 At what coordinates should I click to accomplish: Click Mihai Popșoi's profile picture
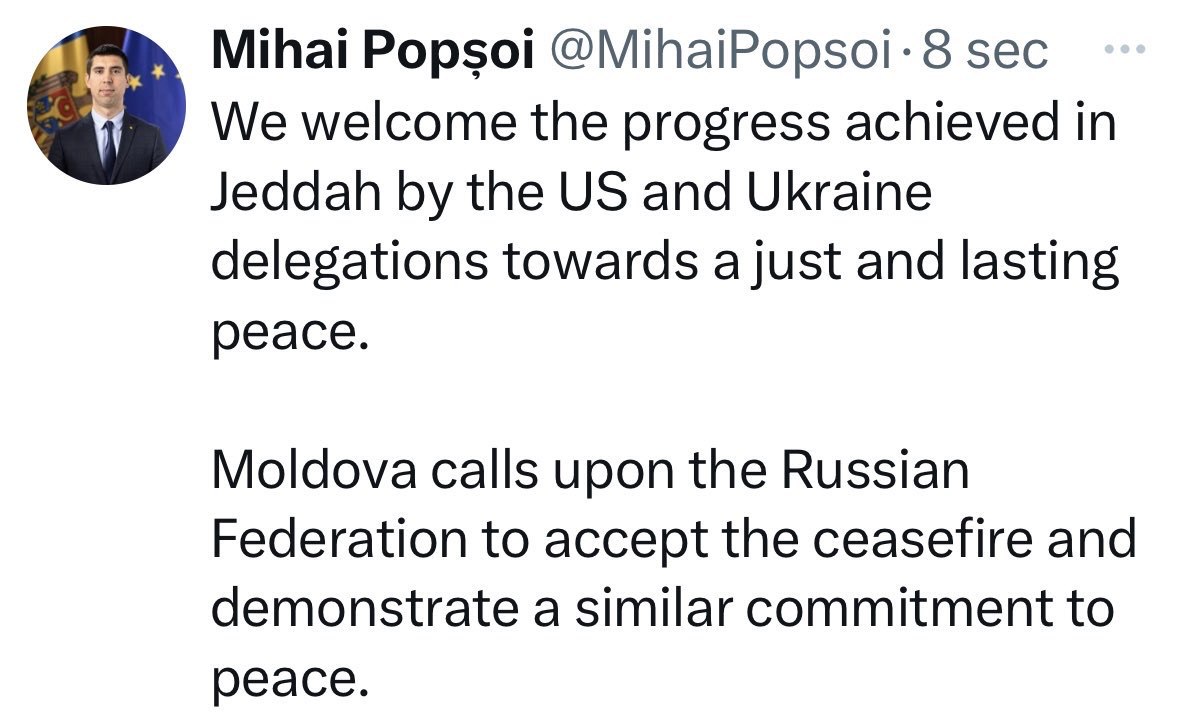[x=106, y=106]
